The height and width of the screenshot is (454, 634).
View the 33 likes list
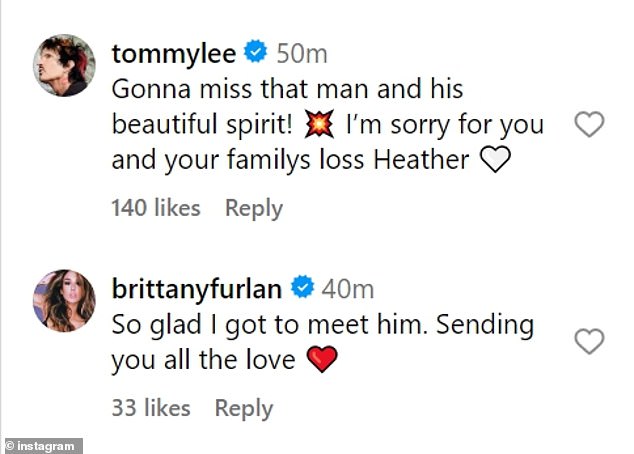coord(151,408)
